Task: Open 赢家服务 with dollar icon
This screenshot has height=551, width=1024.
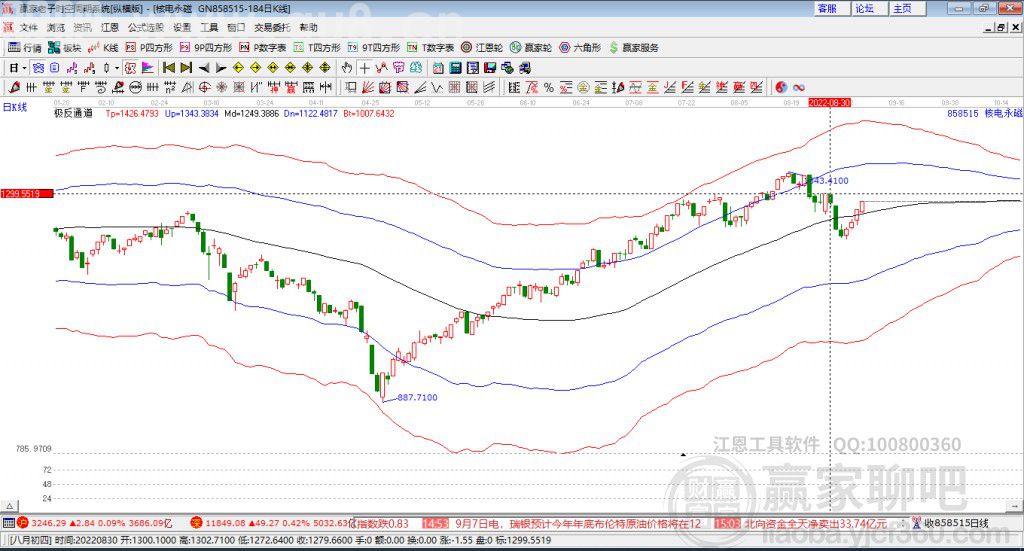Action: coord(633,48)
